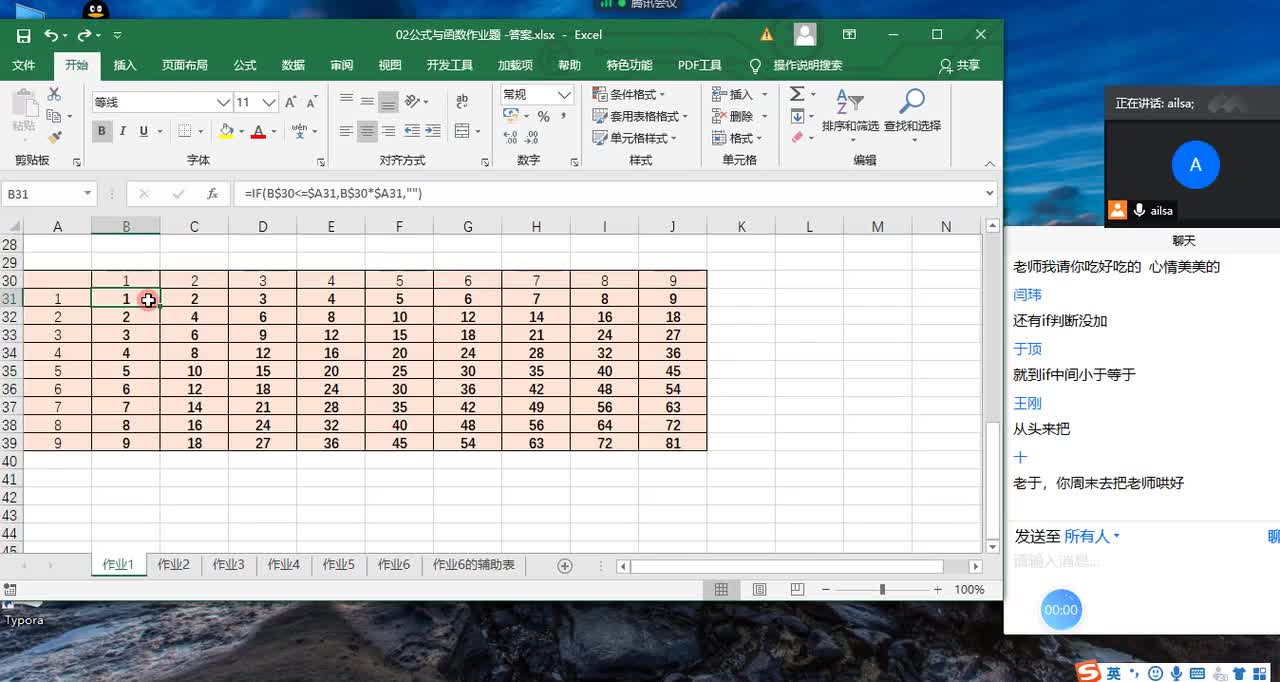Toggle Middle Align

click(x=367, y=101)
